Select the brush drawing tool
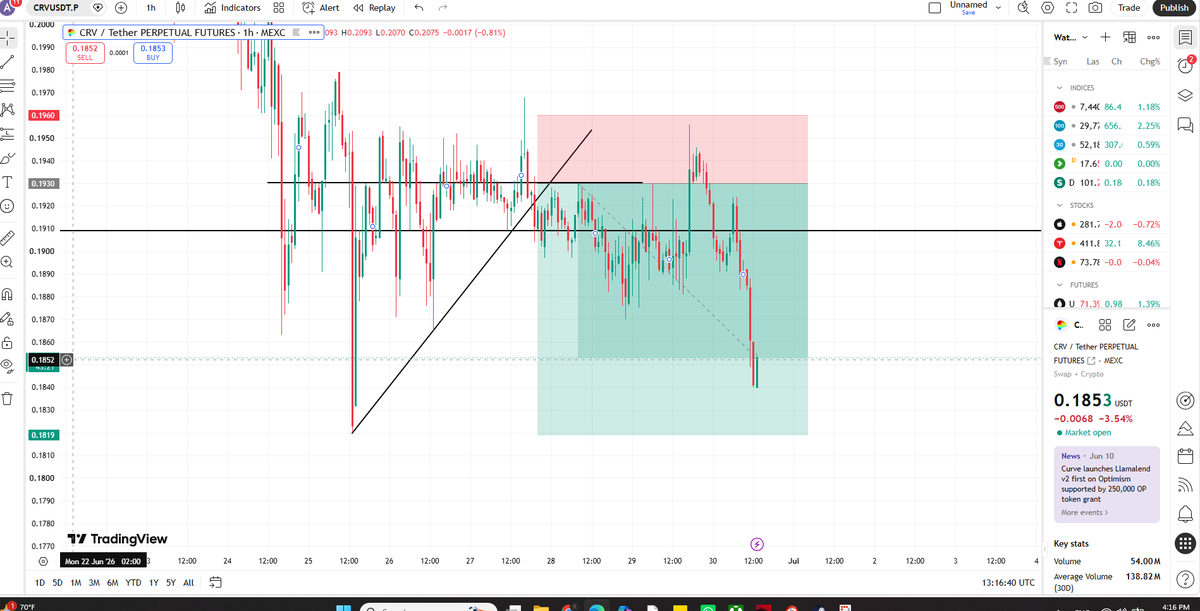This screenshot has width=1200, height=611. click(x=8, y=158)
